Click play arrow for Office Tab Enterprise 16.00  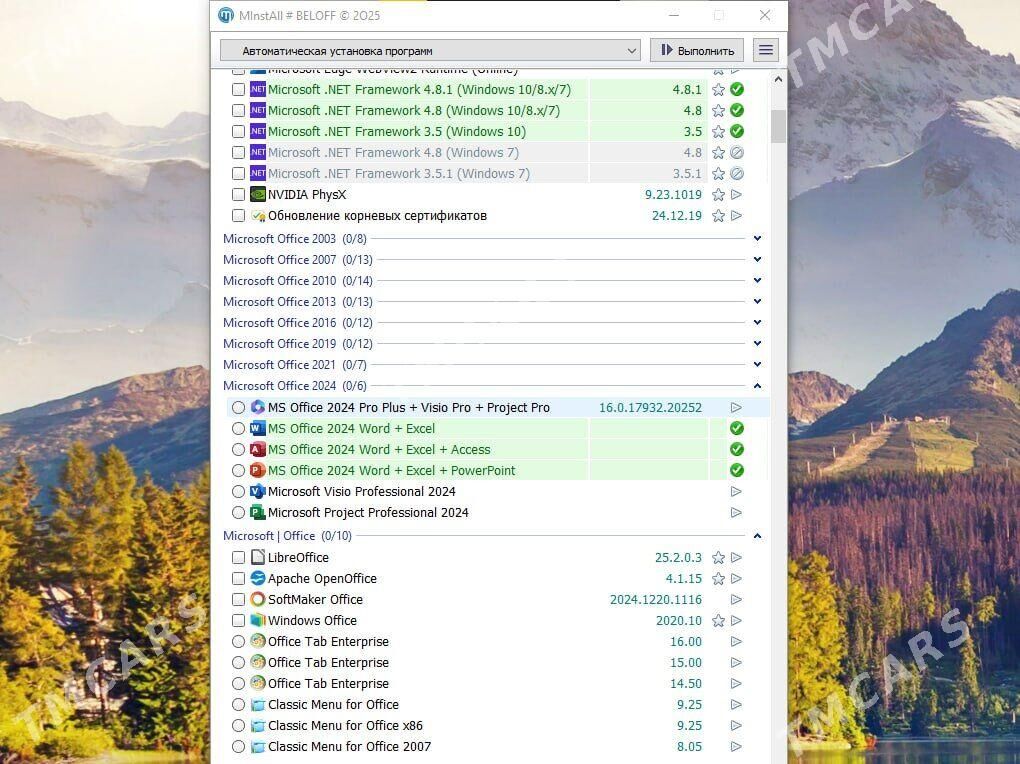tap(736, 642)
